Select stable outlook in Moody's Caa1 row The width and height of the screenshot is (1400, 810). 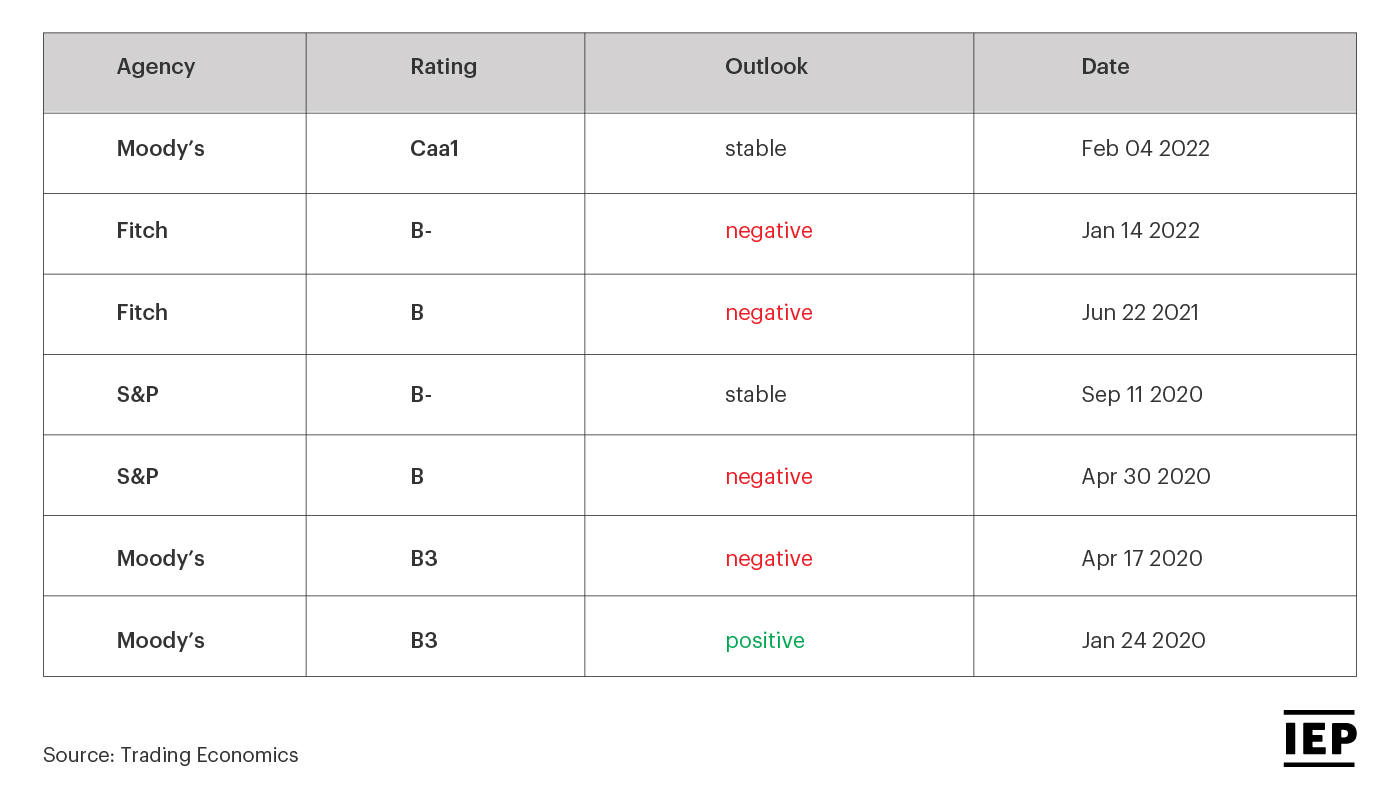click(x=756, y=149)
